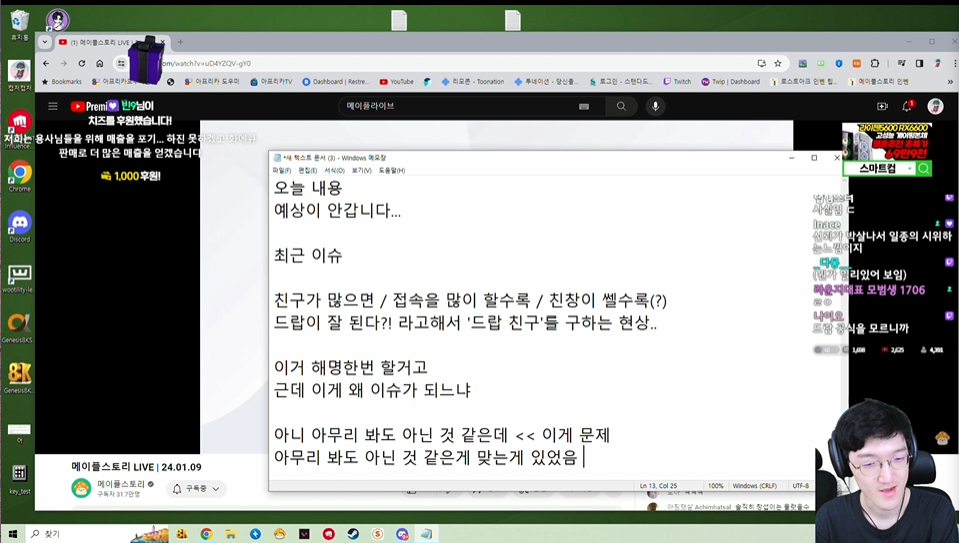
Task: Open YouTube notifications bell
Action: 908,106
